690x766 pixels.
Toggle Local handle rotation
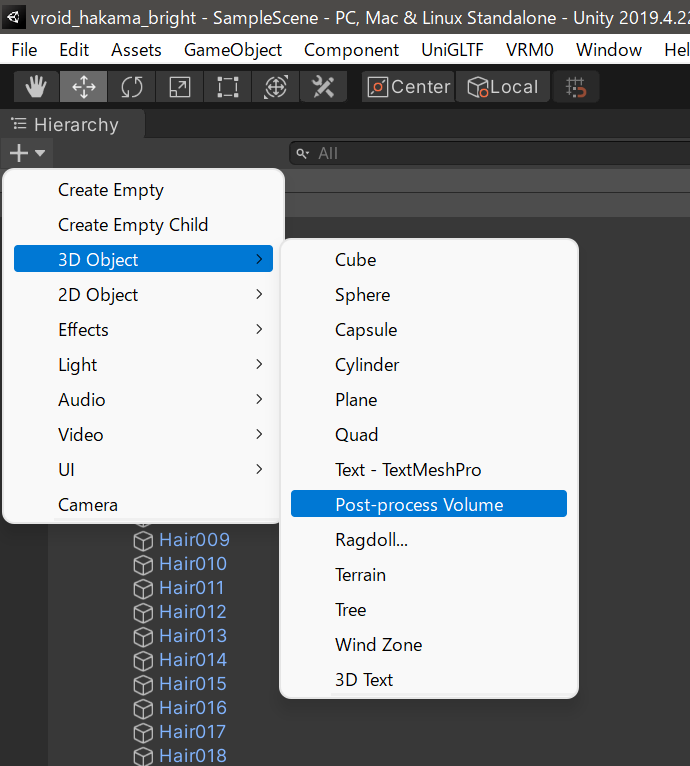coord(502,87)
